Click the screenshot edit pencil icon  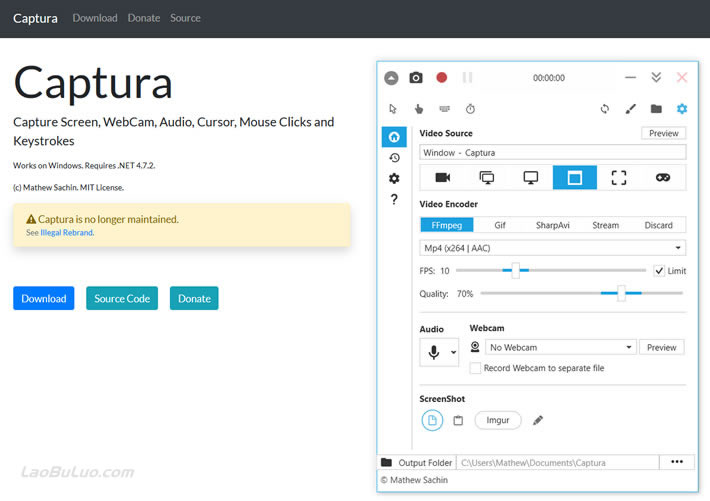pyautogui.click(x=537, y=420)
